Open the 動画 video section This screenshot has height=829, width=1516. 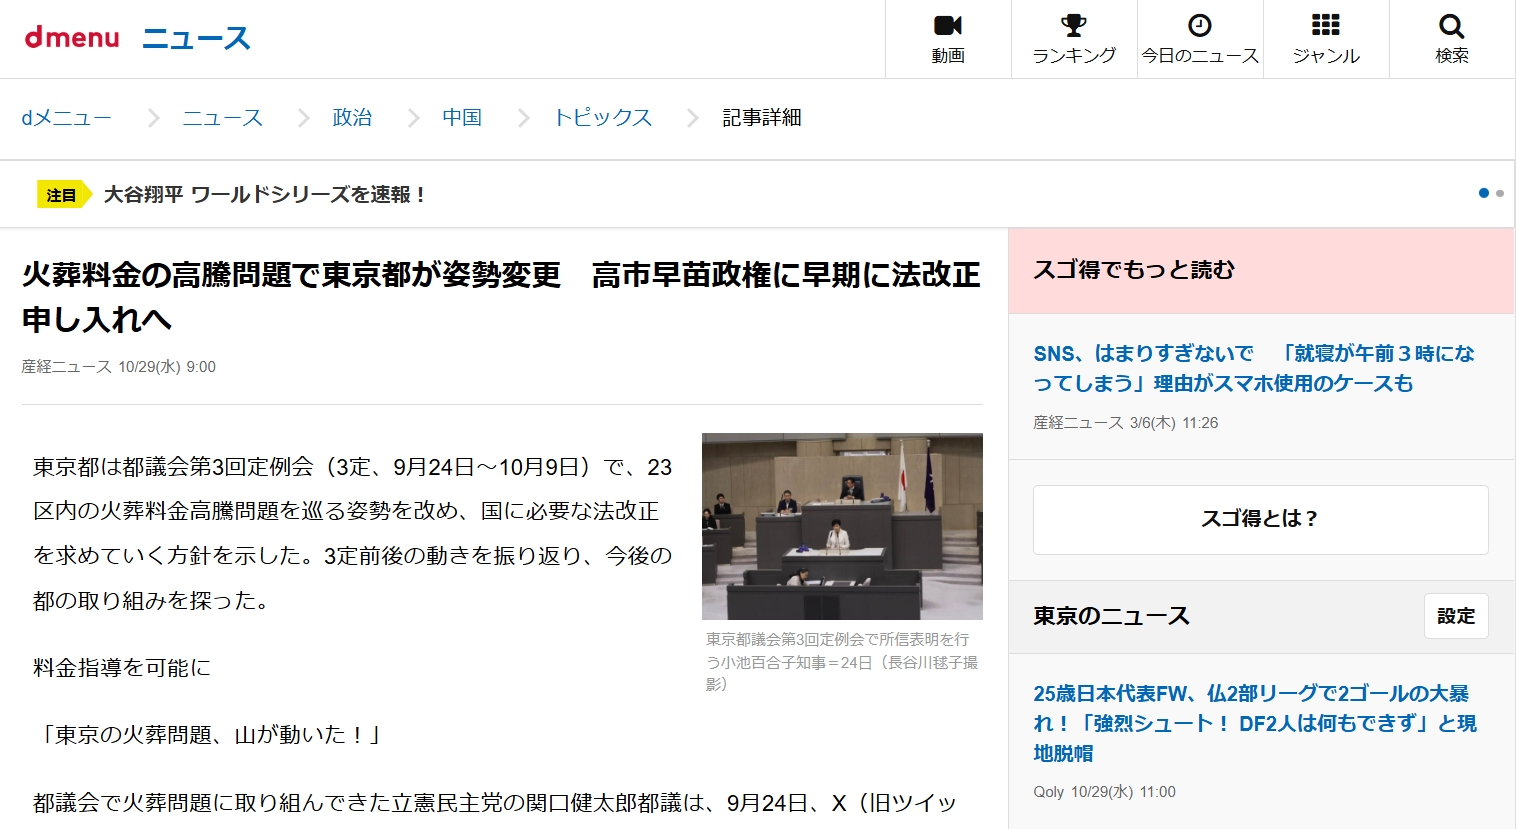(948, 39)
